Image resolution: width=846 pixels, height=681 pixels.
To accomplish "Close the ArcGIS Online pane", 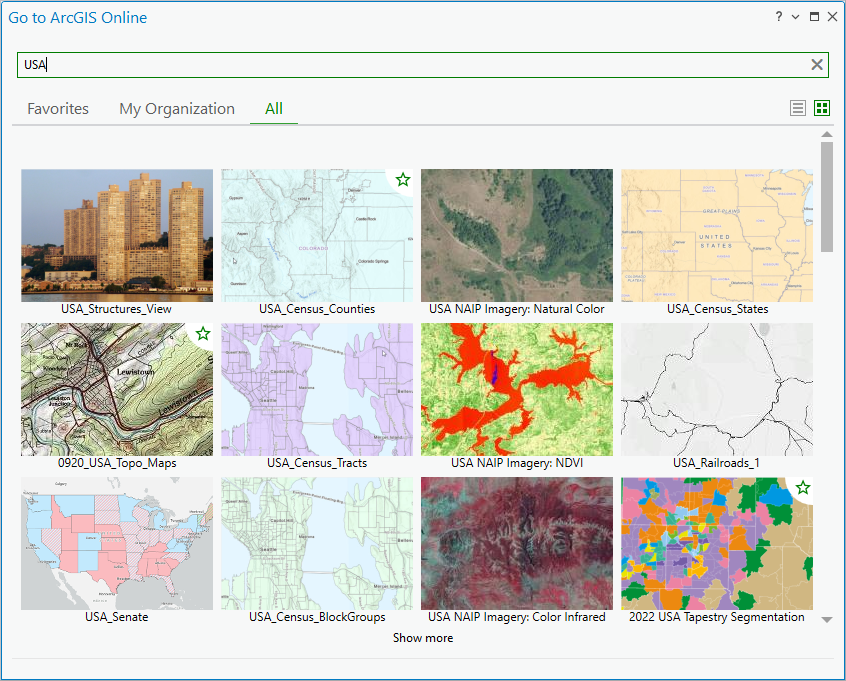I will [x=833, y=17].
